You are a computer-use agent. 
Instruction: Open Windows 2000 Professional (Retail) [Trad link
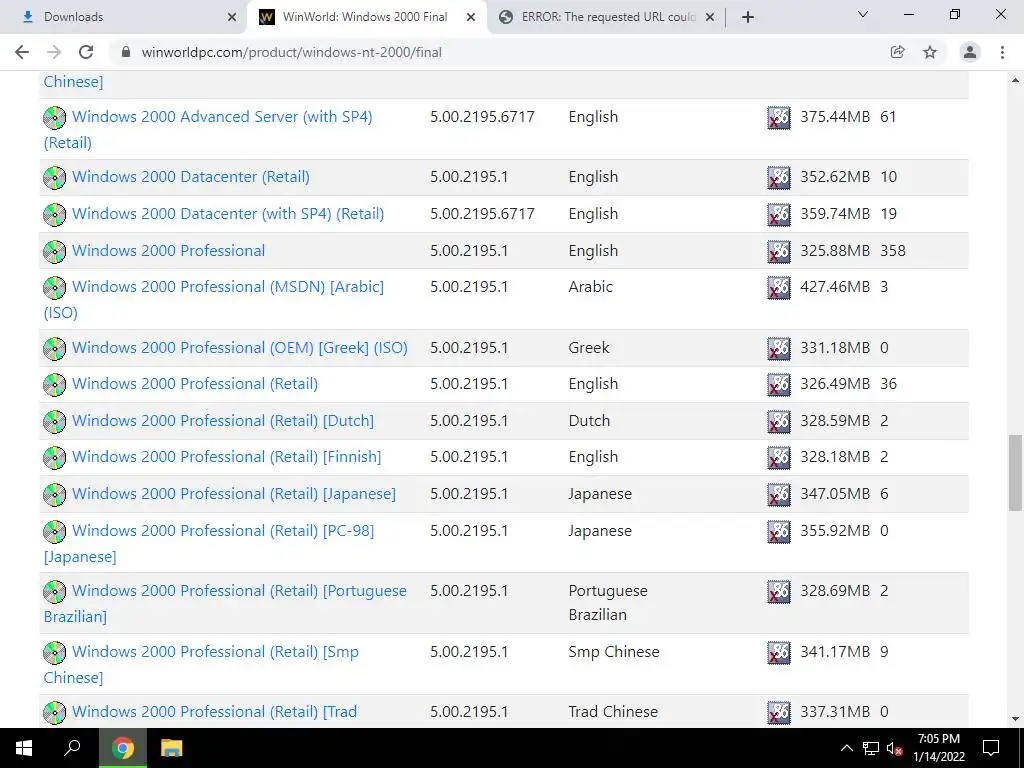(x=214, y=712)
